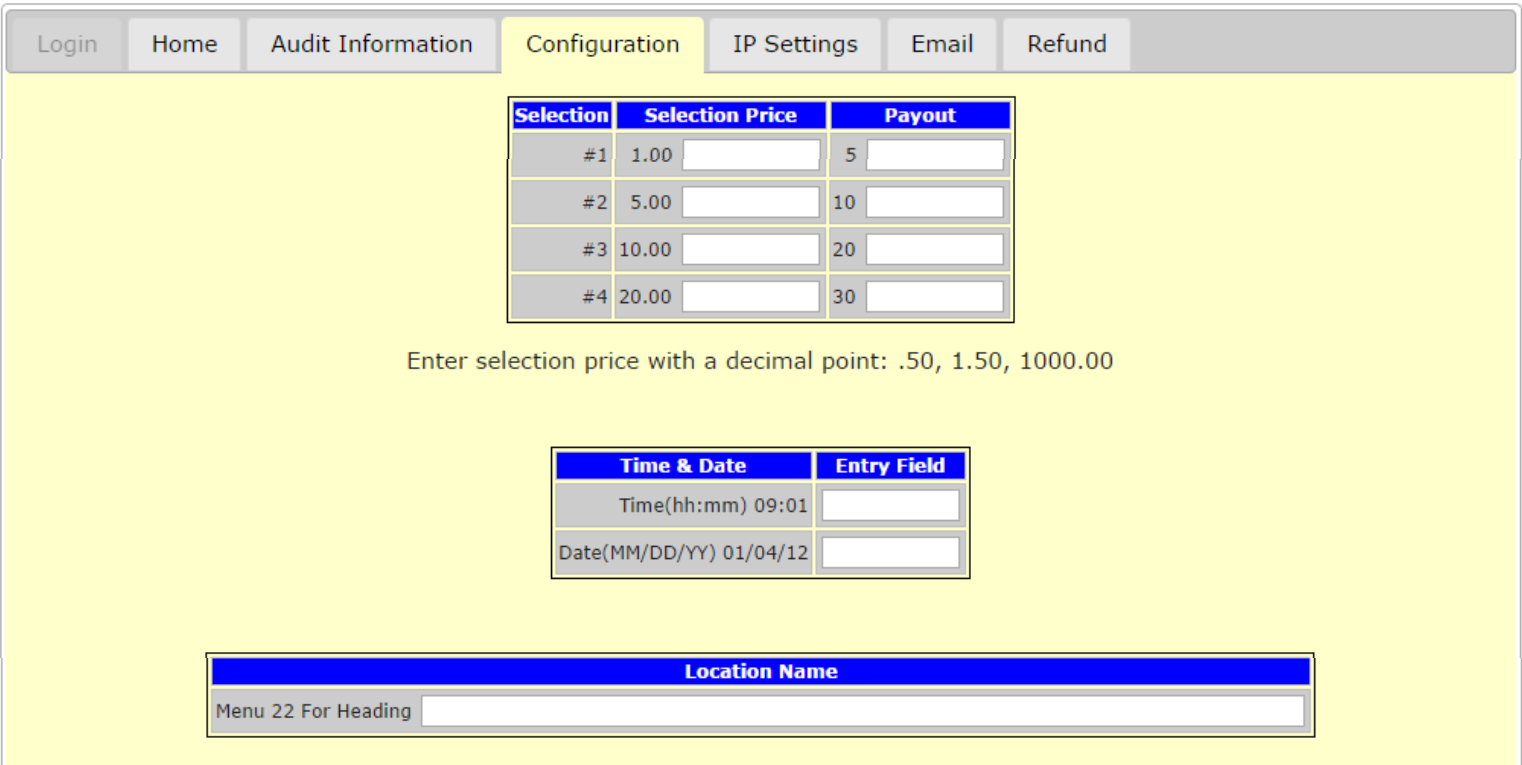Image resolution: width=1522 pixels, height=765 pixels.
Task: Click the Selection Price column header
Action: point(720,115)
